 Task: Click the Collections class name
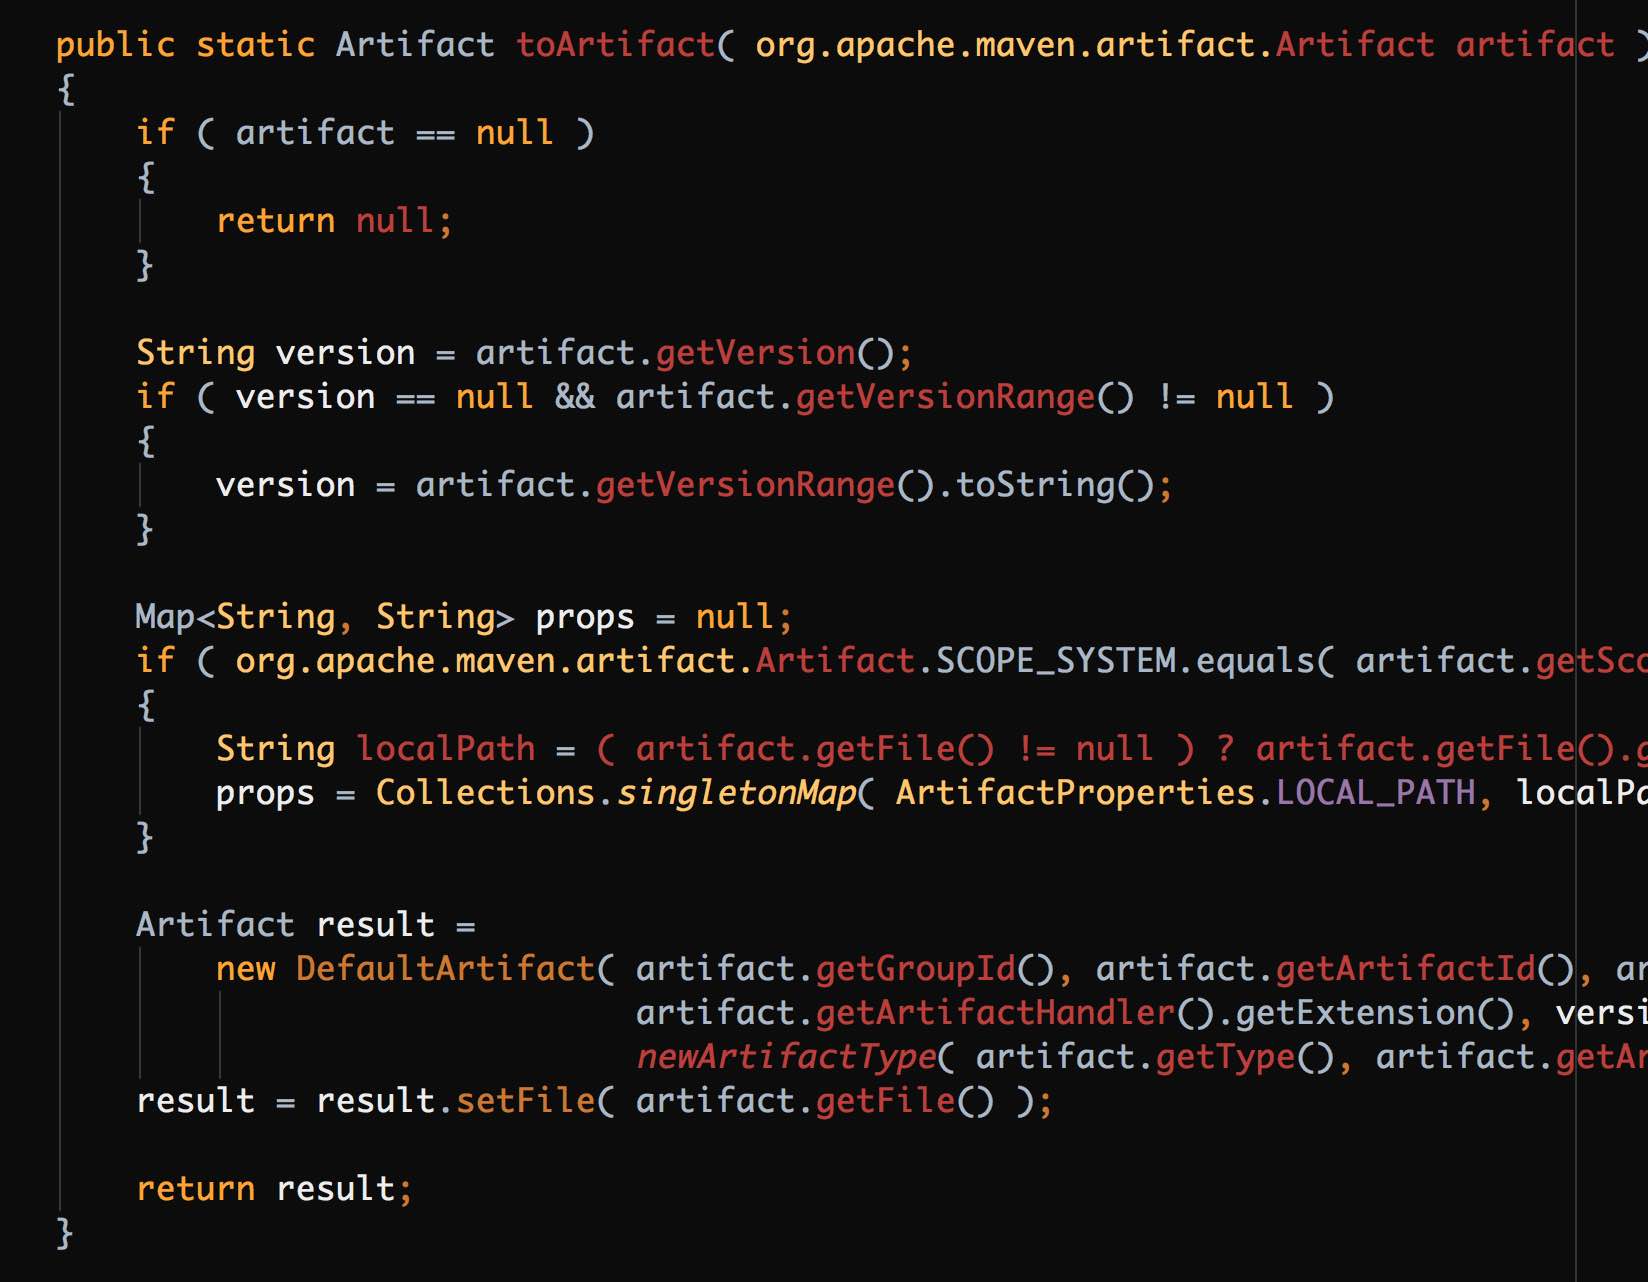point(485,793)
